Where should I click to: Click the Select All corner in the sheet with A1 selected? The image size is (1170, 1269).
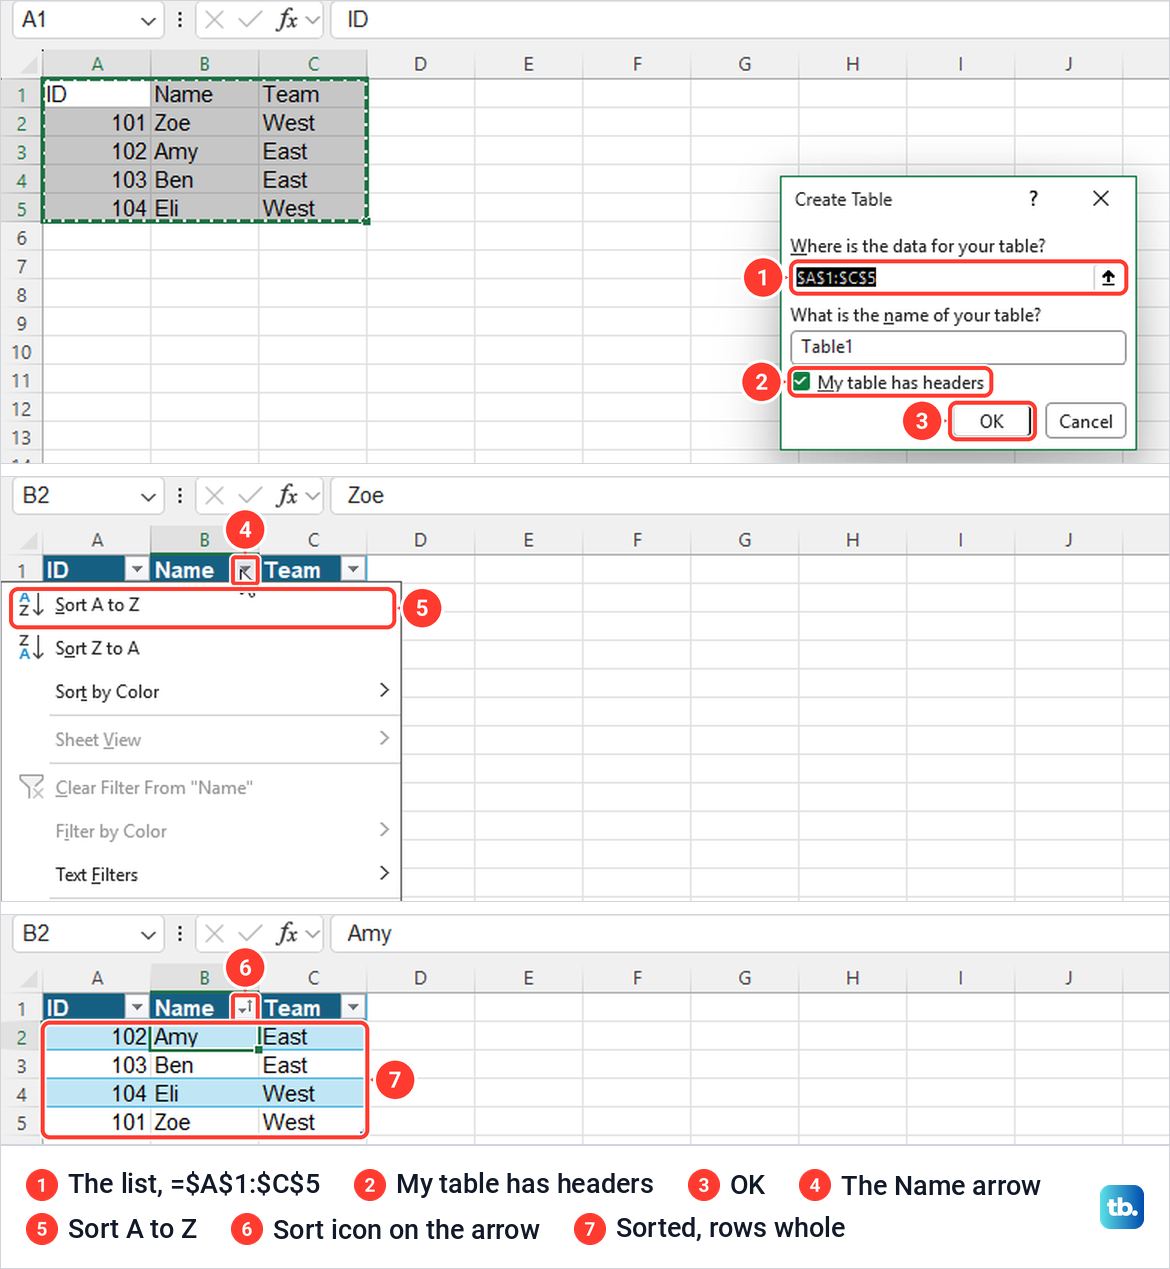29,66
